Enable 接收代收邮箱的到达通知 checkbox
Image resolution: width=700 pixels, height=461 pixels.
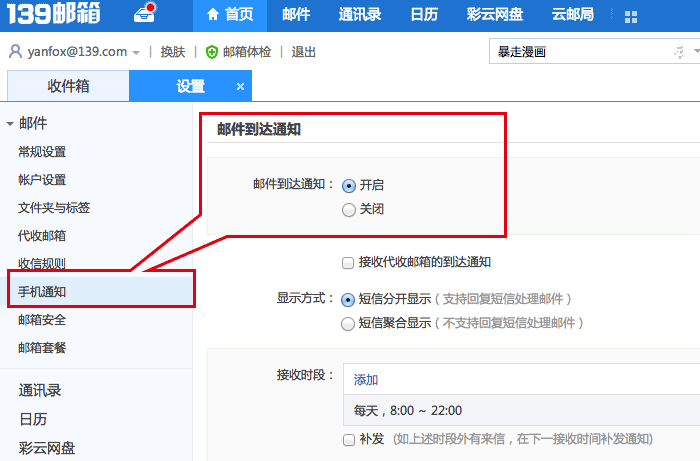pos(348,262)
